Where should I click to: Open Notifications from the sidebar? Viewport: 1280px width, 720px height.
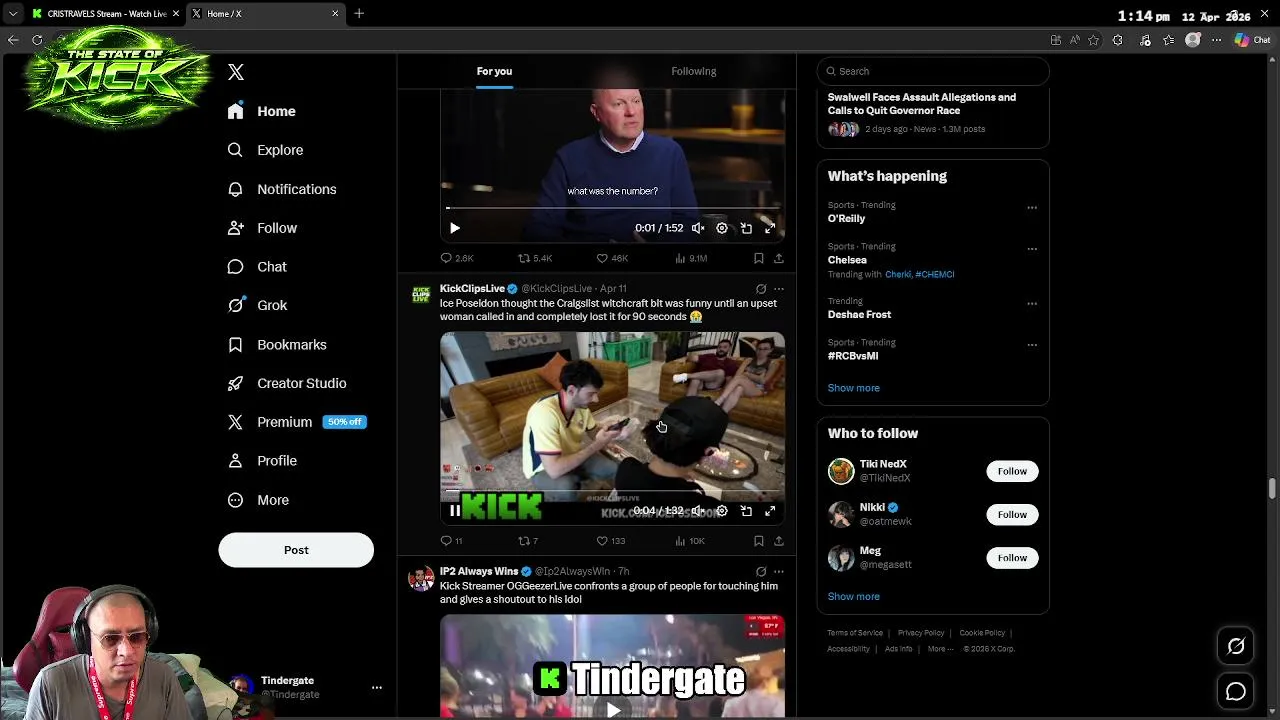(x=282, y=189)
